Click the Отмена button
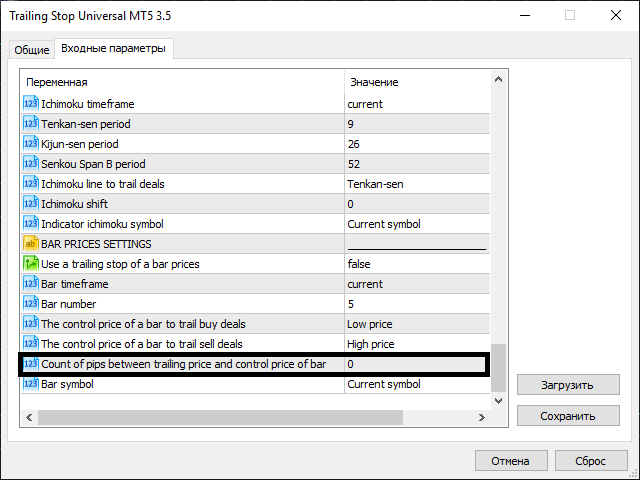This screenshot has height=480, width=640. pyautogui.click(x=511, y=461)
